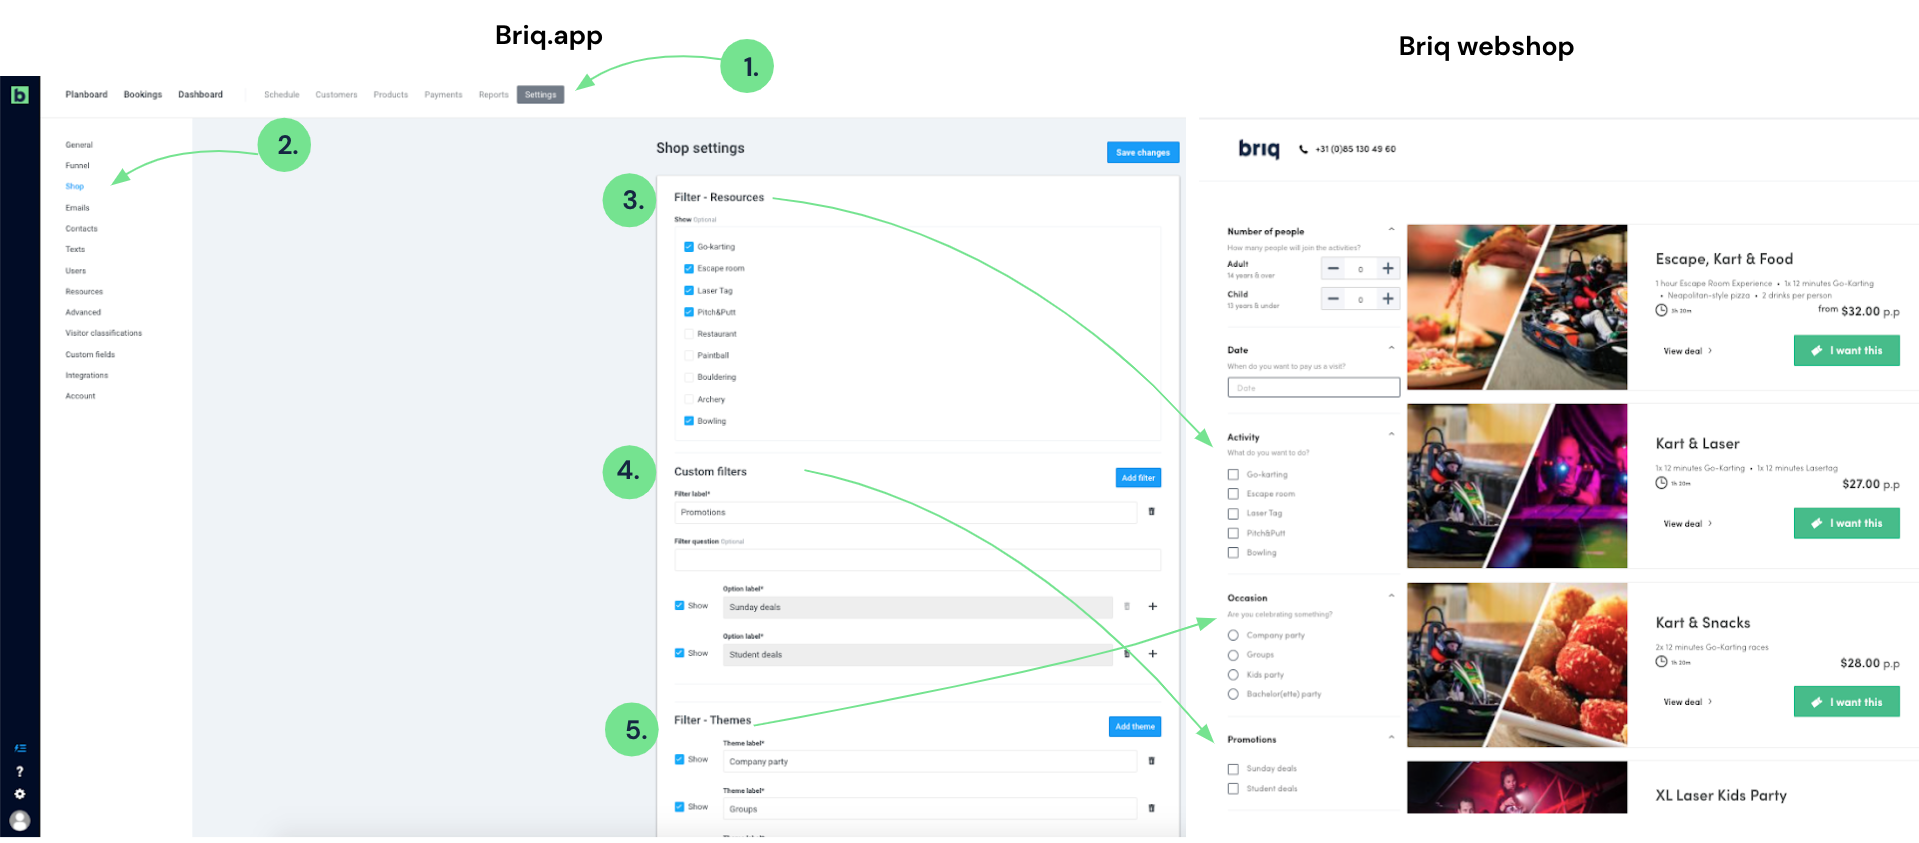
Task: Delete the Student deals option
Action: pyautogui.click(x=1127, y=654)
